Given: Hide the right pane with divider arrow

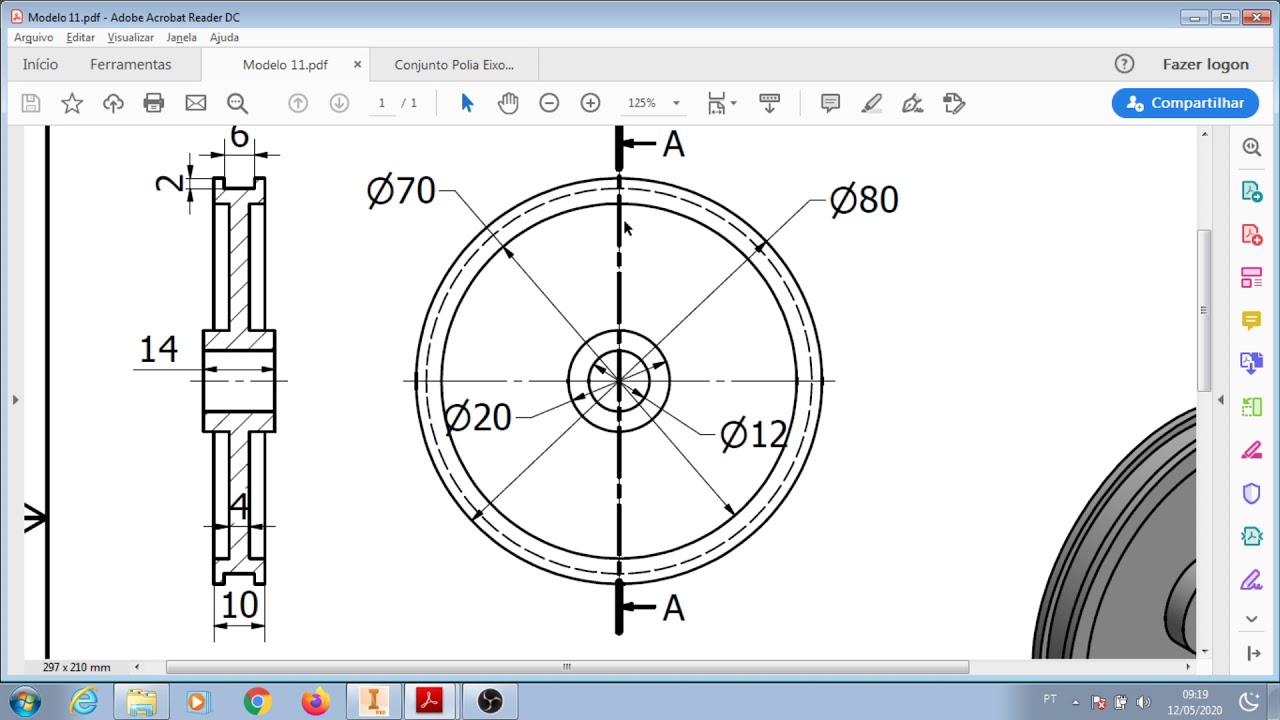Looking at the screenshot, I should pos(1220,400).
